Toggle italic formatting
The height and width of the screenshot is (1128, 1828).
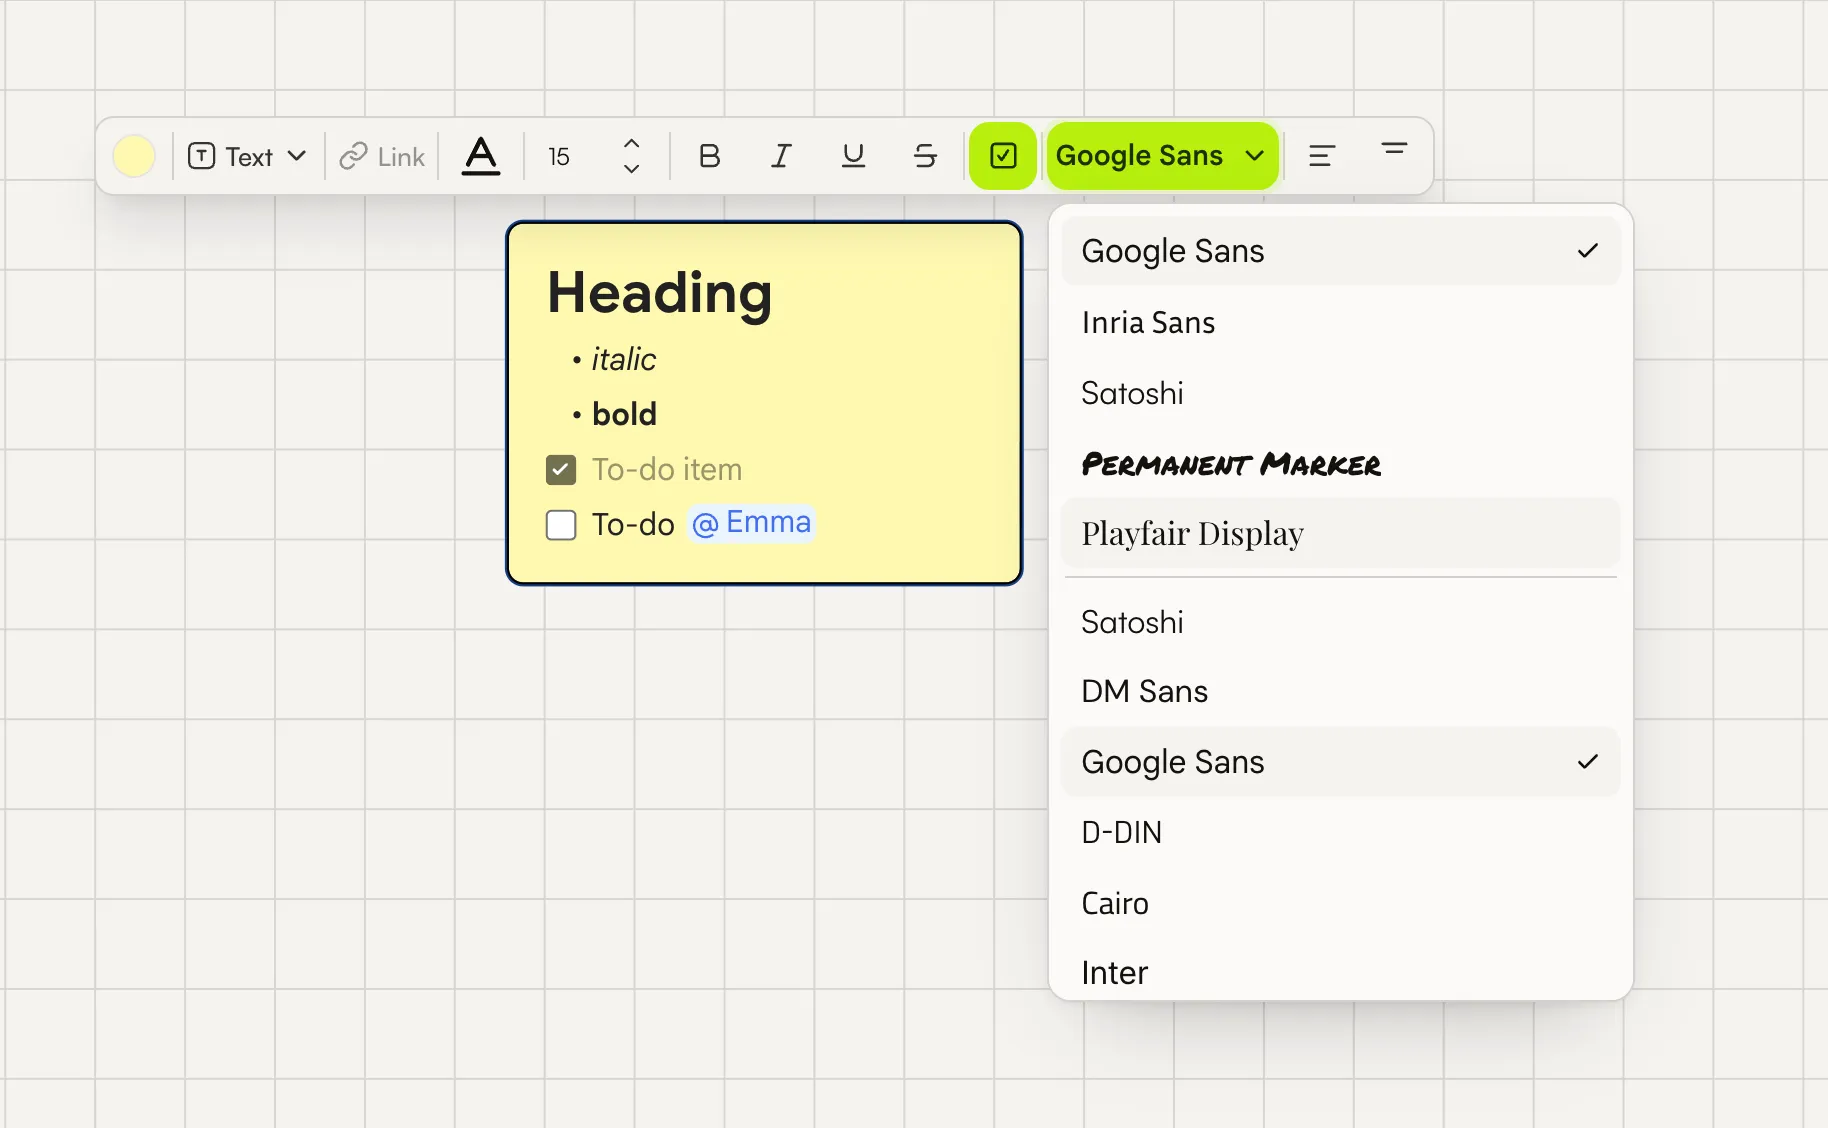781,156
